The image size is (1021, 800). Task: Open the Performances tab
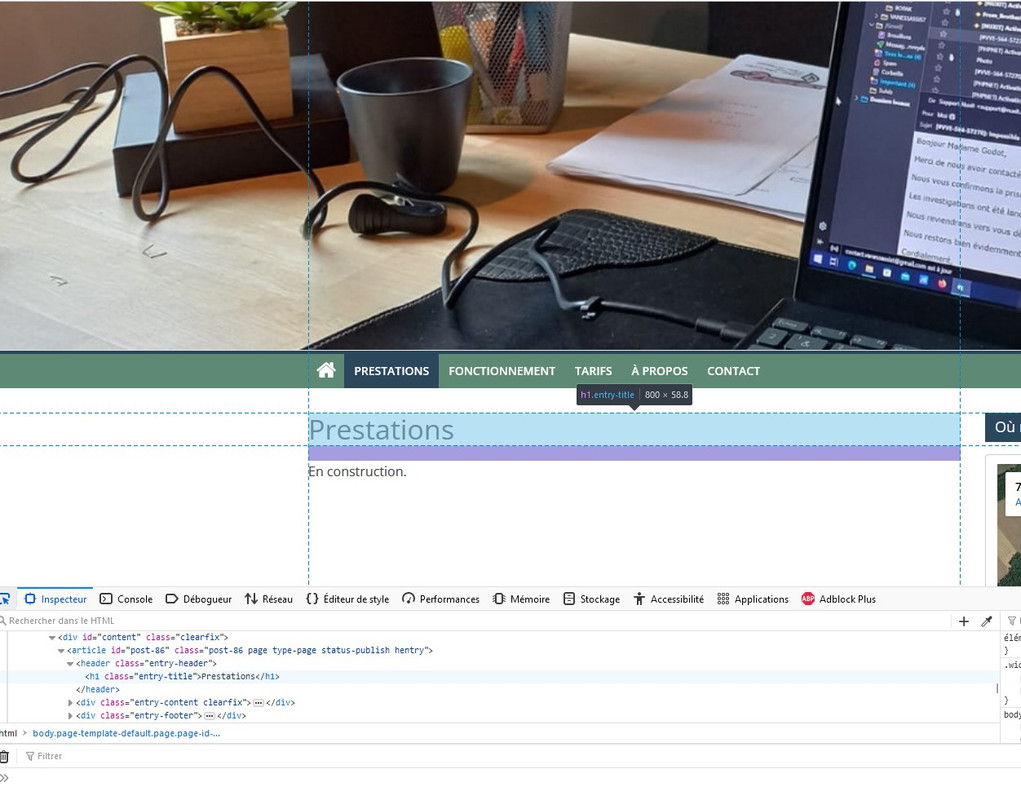(441, 599)
